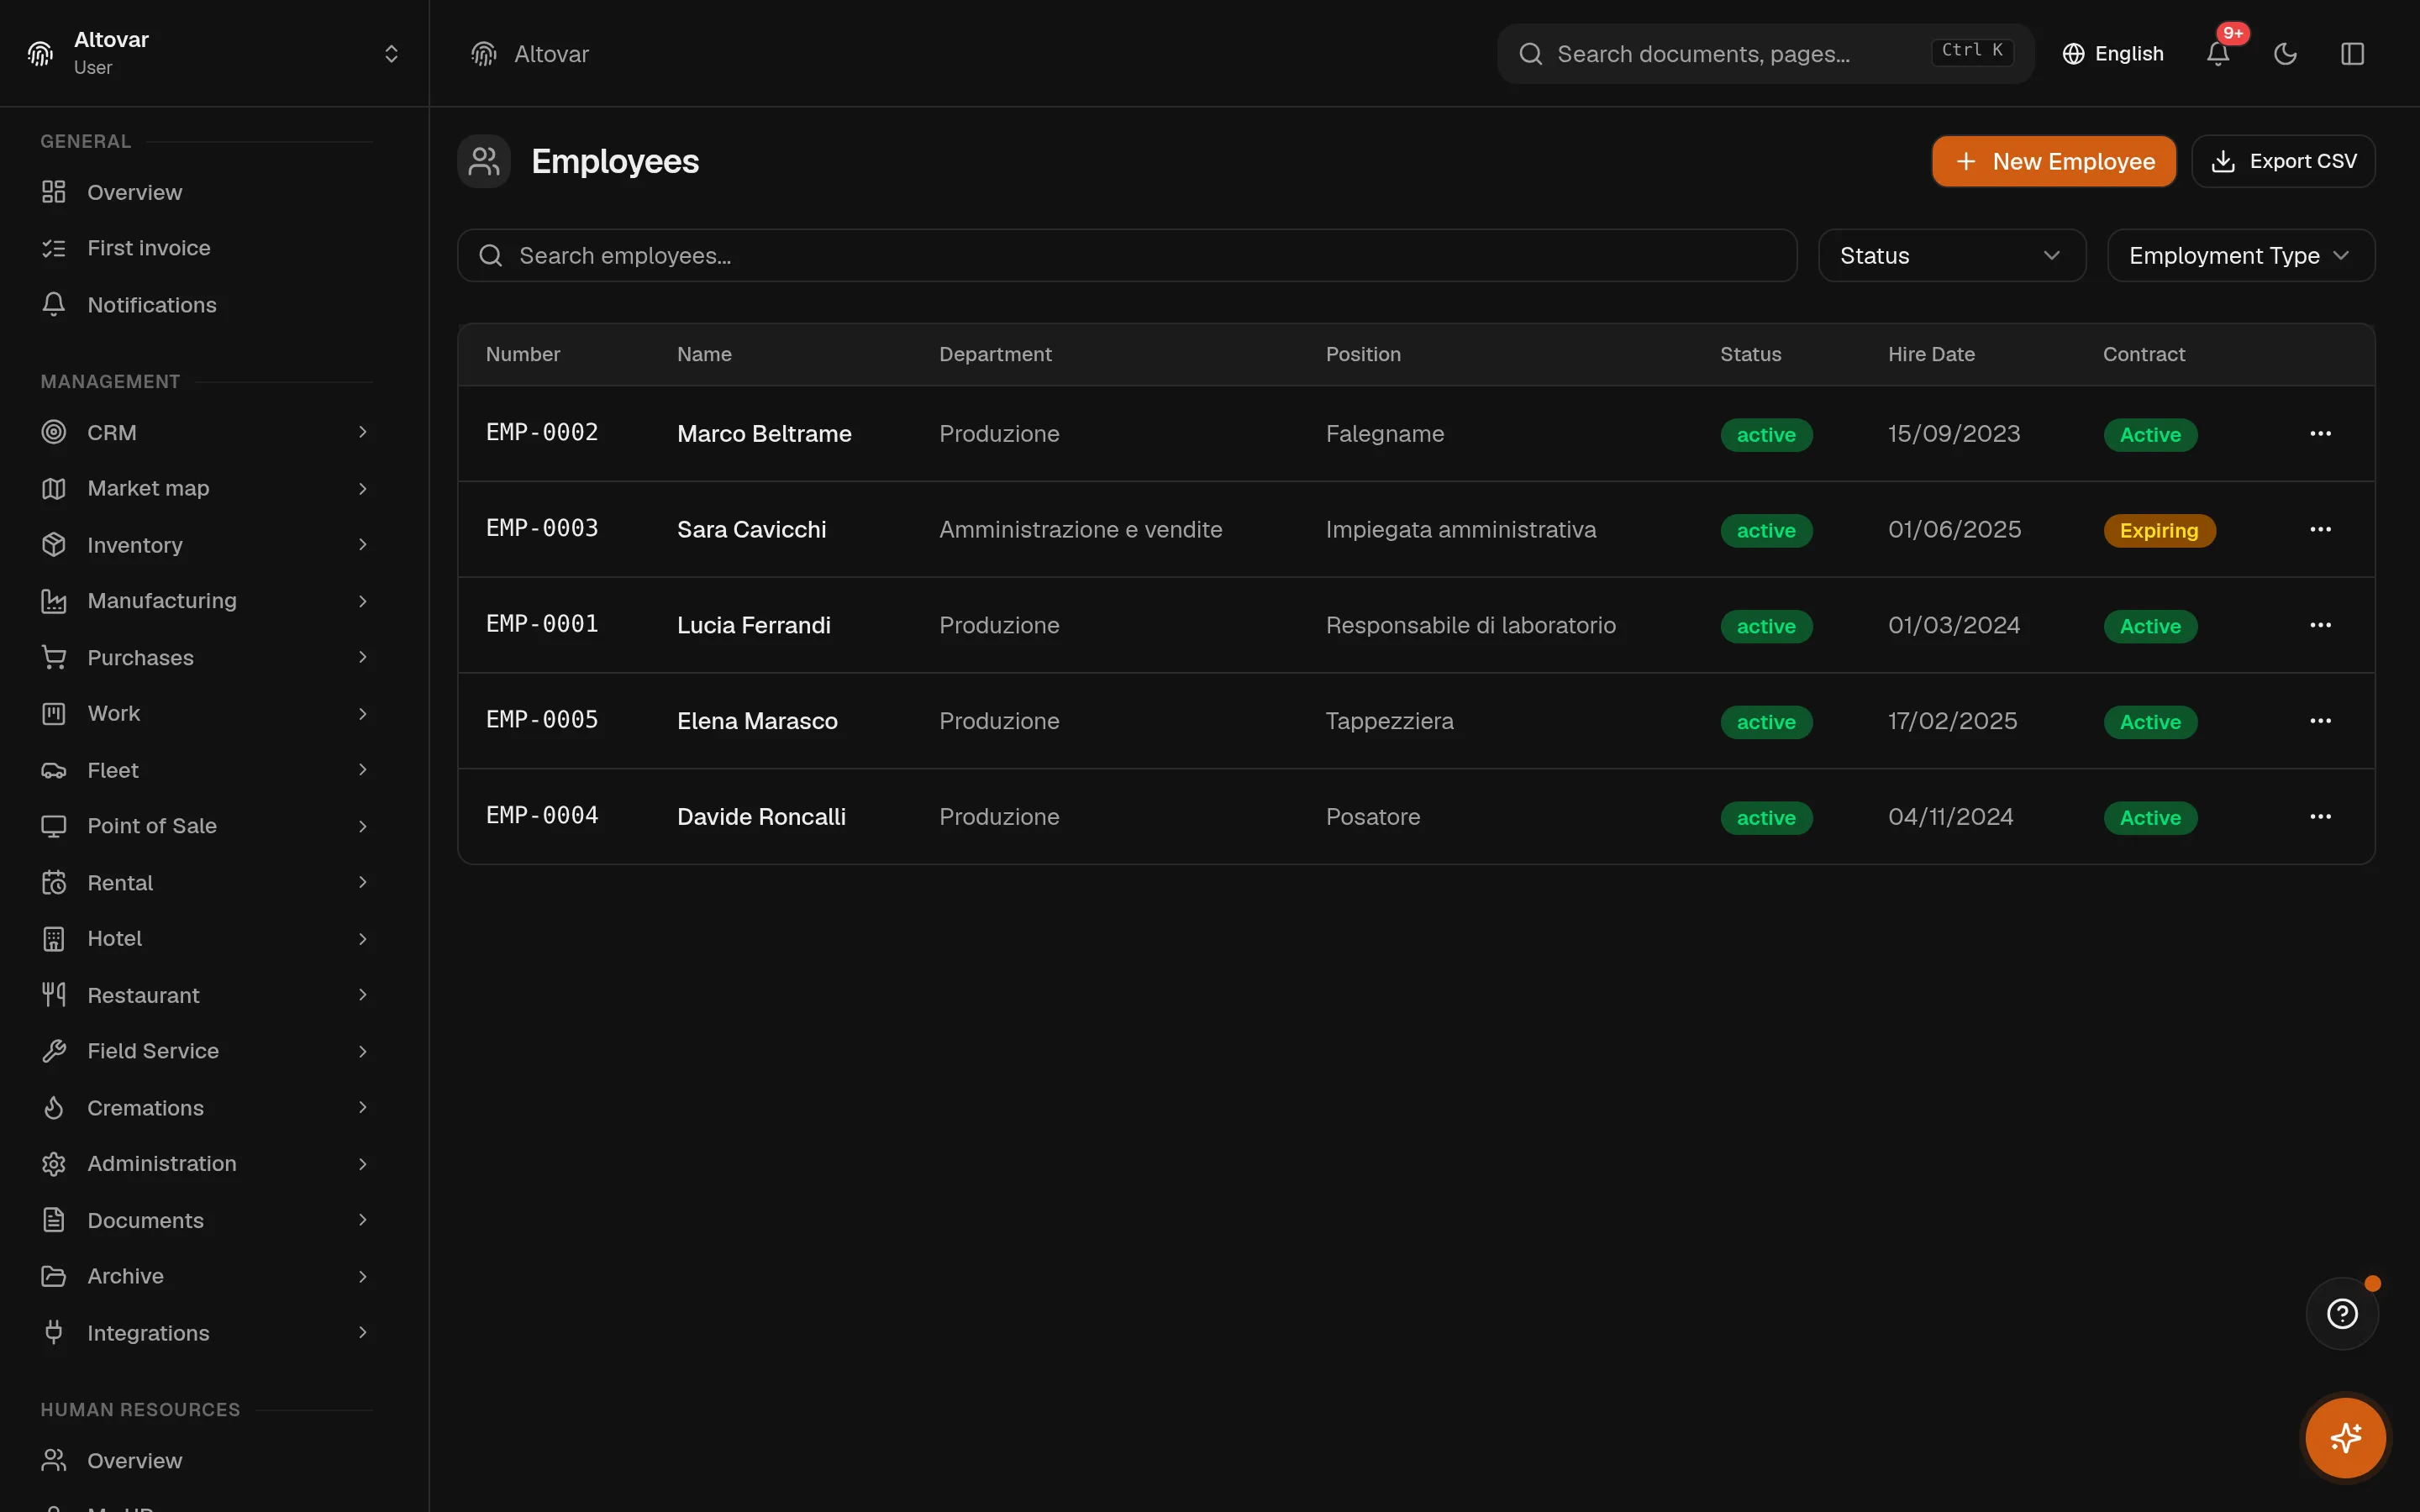
Task: Click the globe language icon
Action: coord(2074,54)
